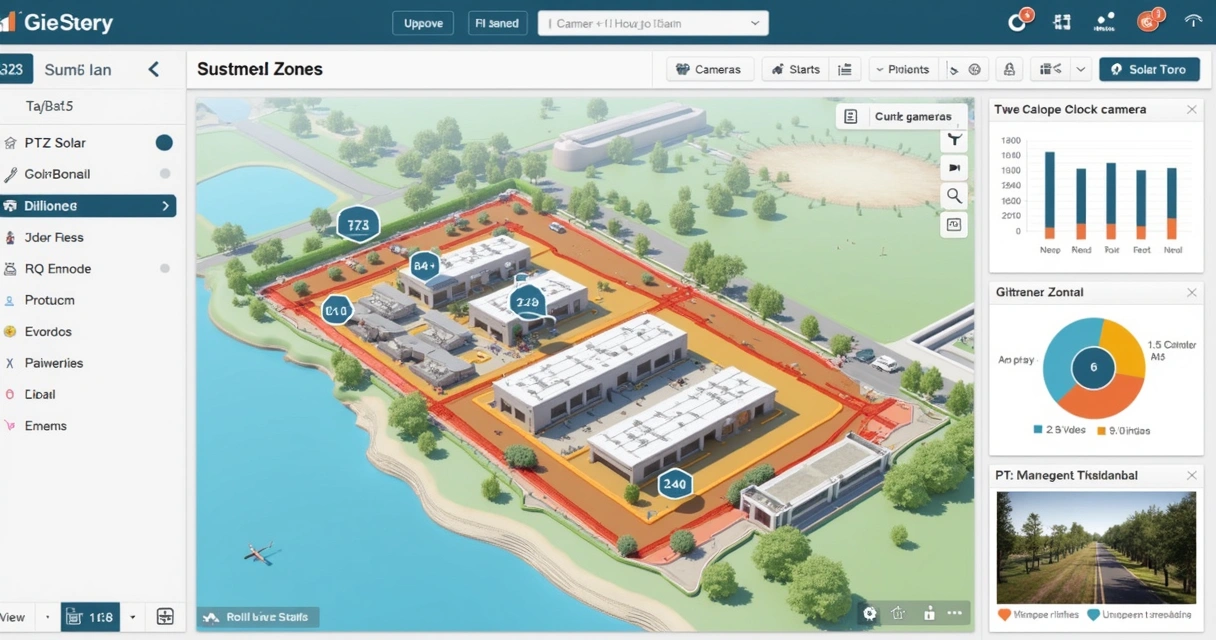1216x640 pixels.
Task: Click the Cunk gameras button
Action: tap(902, 117)
